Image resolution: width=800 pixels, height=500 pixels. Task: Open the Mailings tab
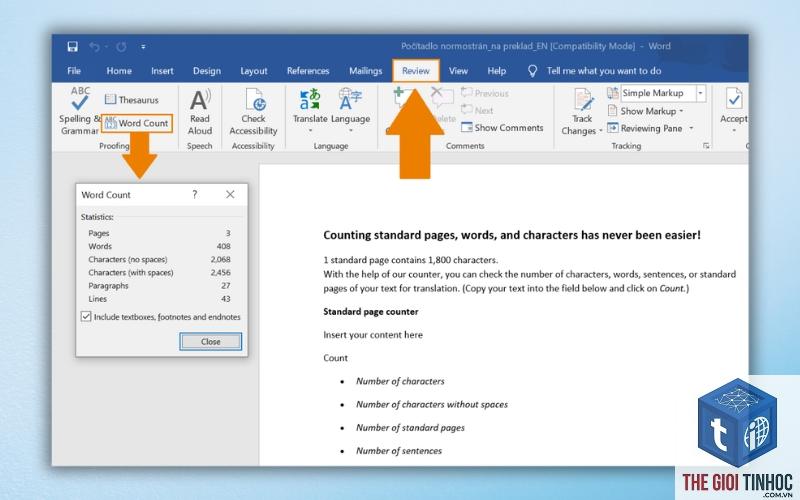[365, 71]
